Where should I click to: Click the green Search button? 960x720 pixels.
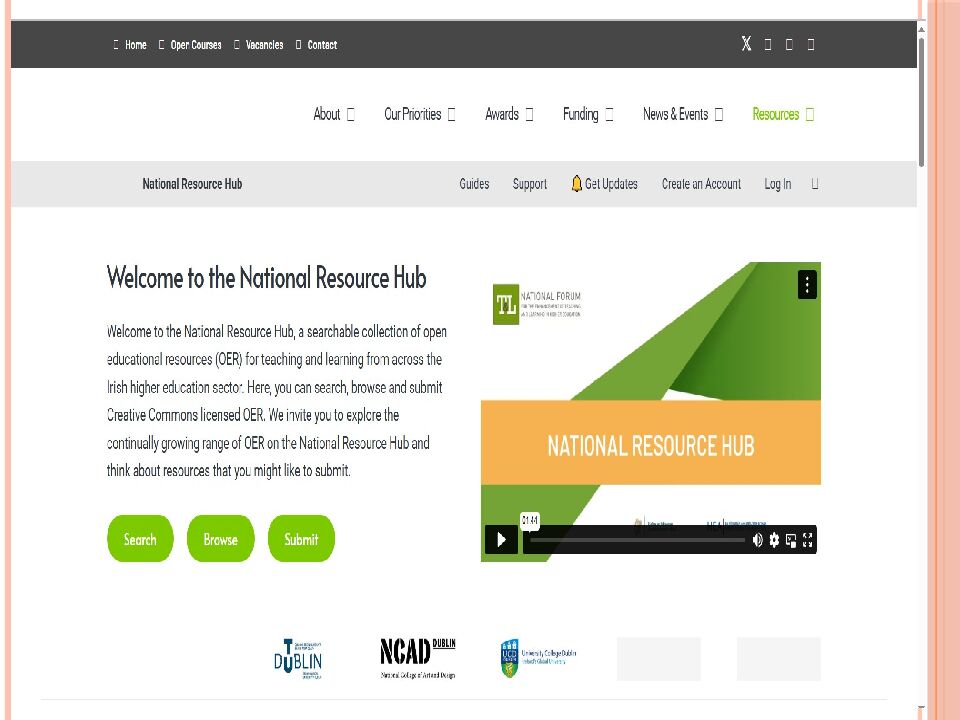click(140, 539)
